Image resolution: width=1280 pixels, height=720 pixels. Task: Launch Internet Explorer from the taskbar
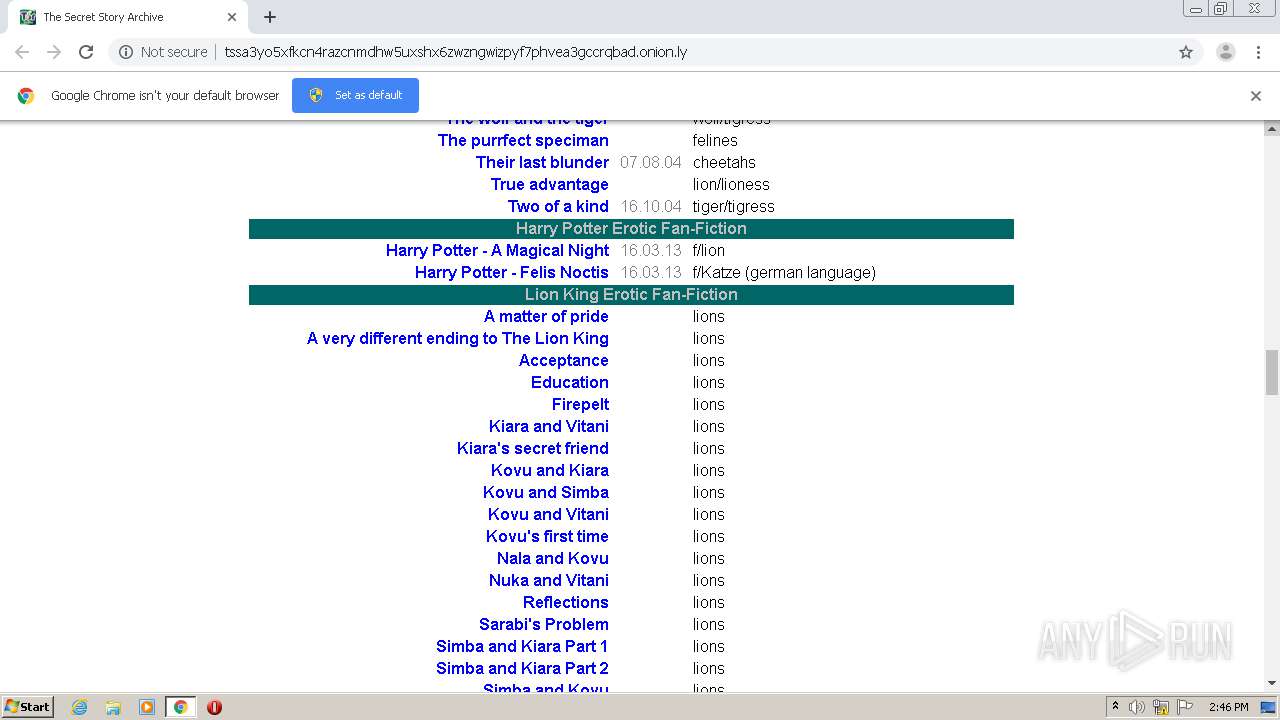click(x=80, y=707)
